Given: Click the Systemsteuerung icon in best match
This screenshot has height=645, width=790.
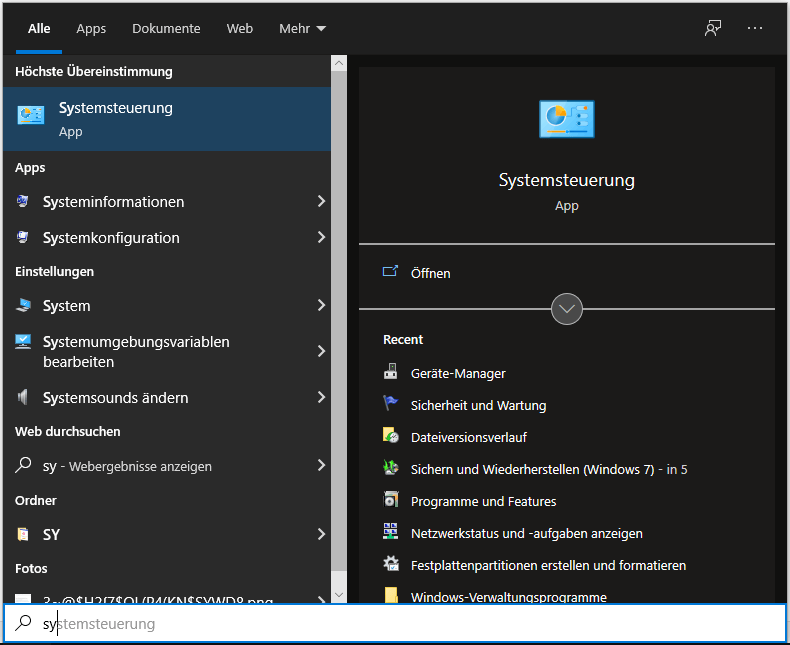Looking at the screenshot, I should (31, 116).
